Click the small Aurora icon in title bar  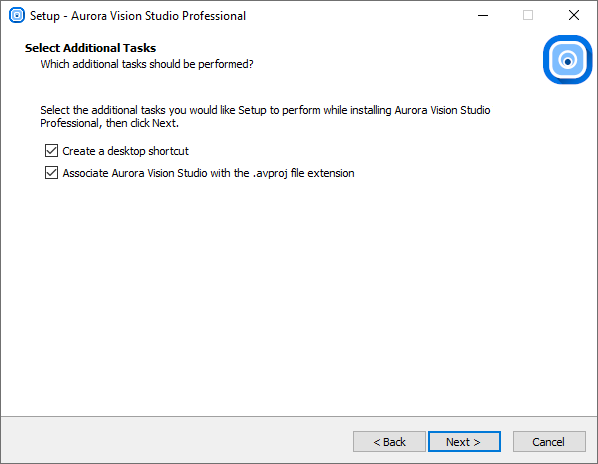tap(17, 15)
